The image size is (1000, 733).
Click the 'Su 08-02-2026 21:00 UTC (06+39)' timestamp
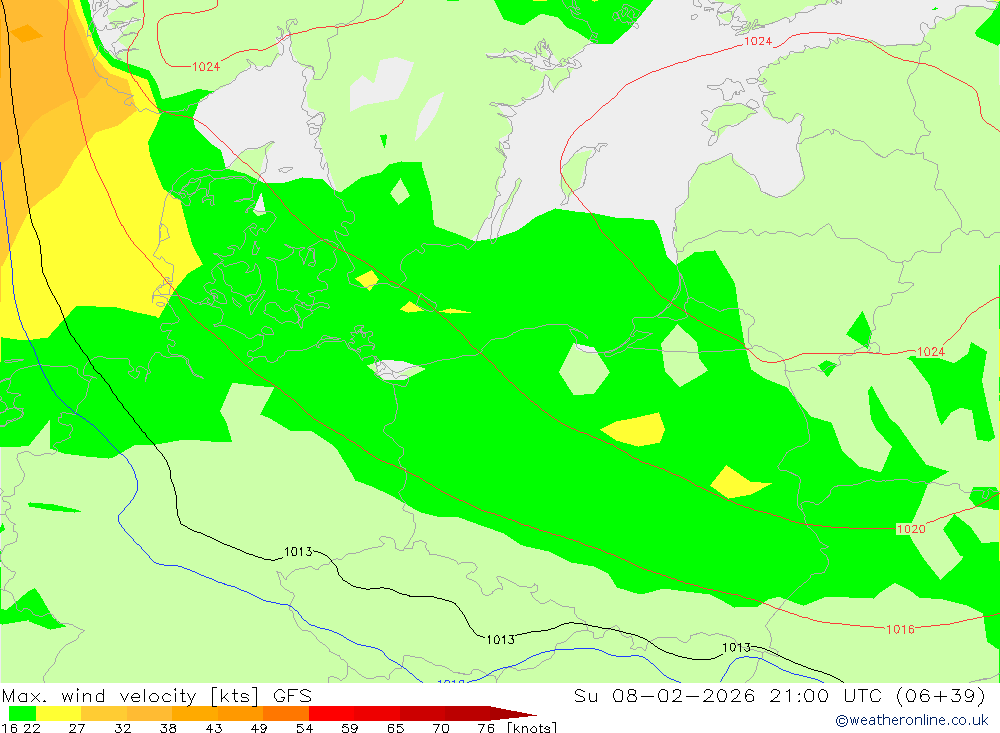coord(779,695)
